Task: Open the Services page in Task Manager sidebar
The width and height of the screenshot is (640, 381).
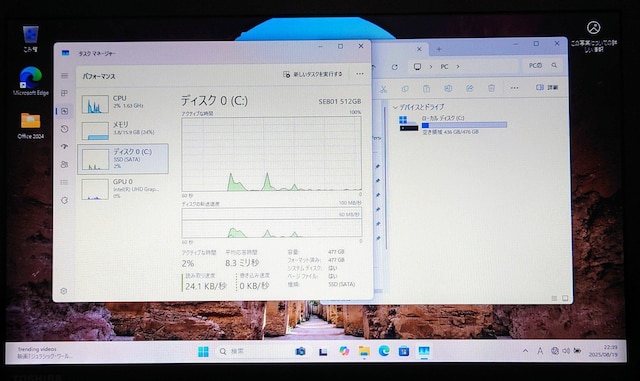Action: tap(64, 200)
